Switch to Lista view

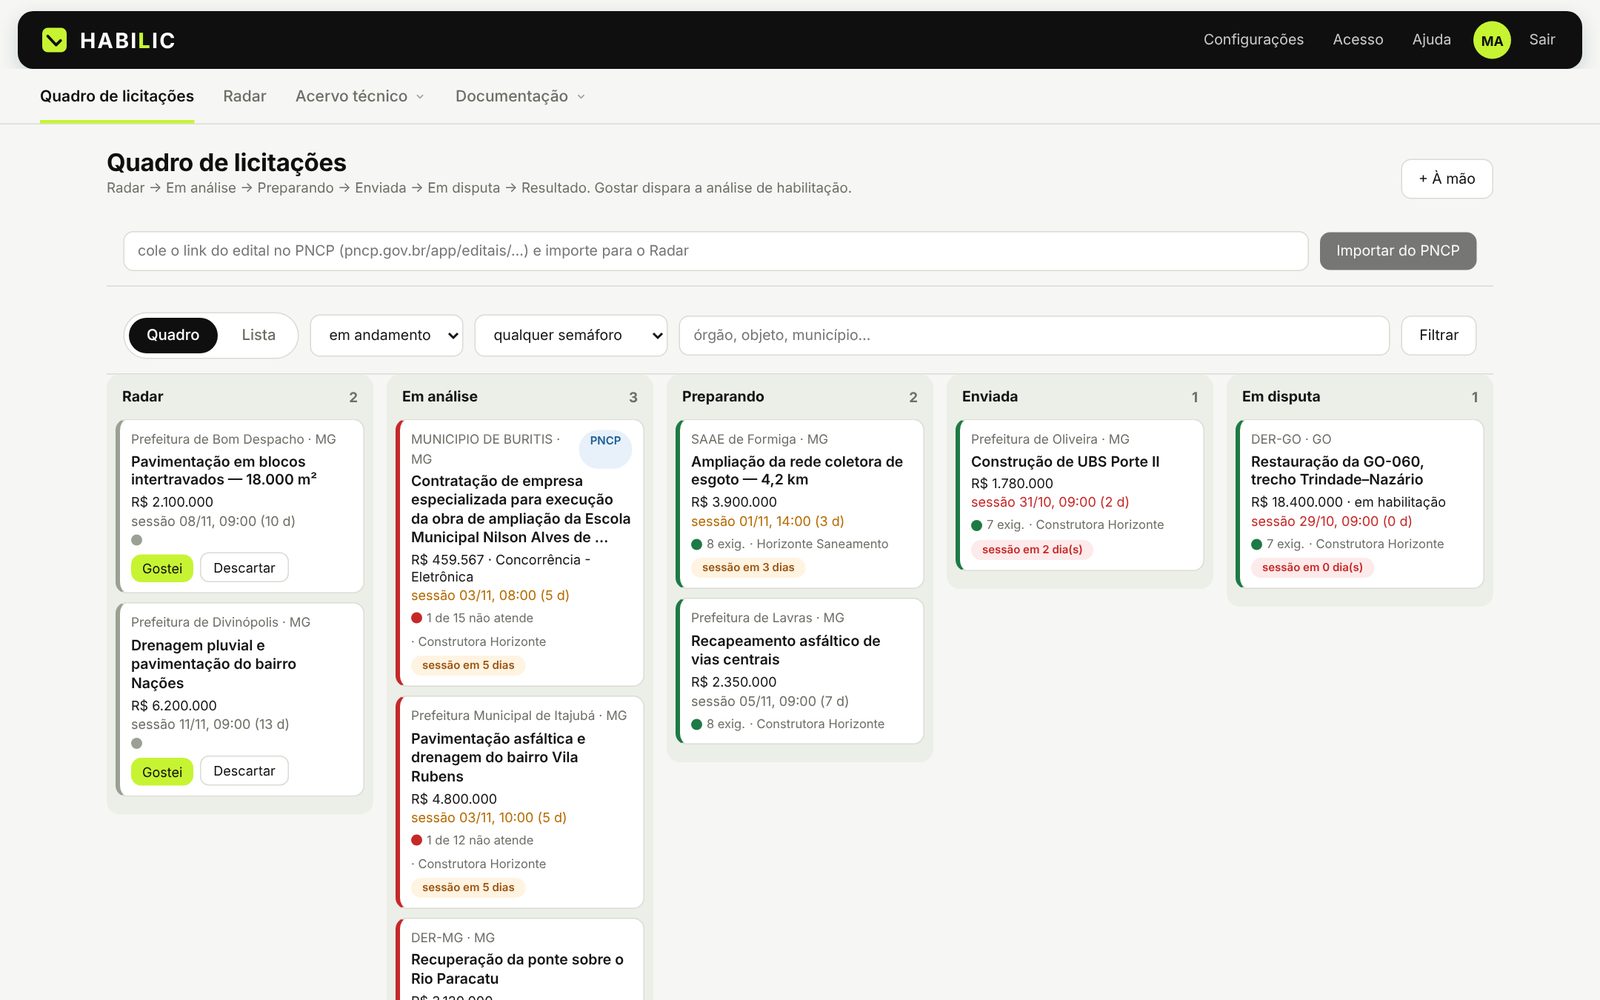258,335
